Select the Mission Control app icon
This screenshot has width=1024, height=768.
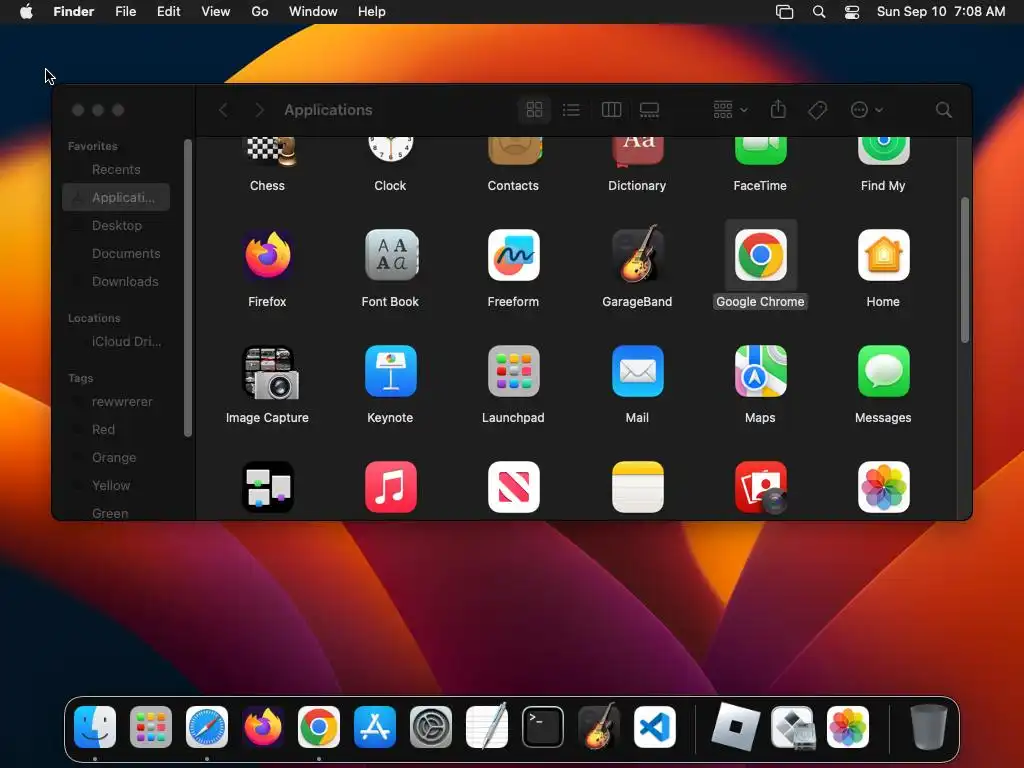click(268, 487)
